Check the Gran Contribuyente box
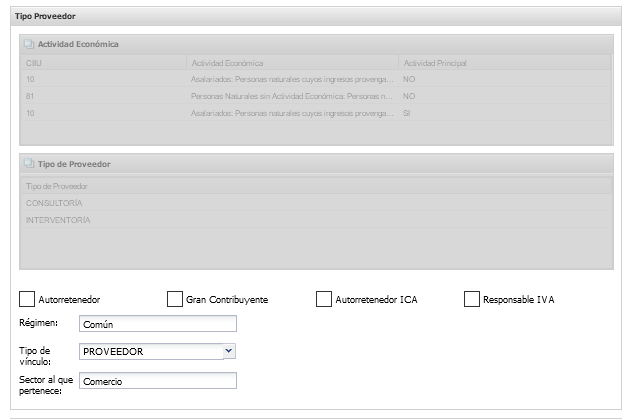The height and width of the screenshot is (419, 634). [x=175, y=299]
